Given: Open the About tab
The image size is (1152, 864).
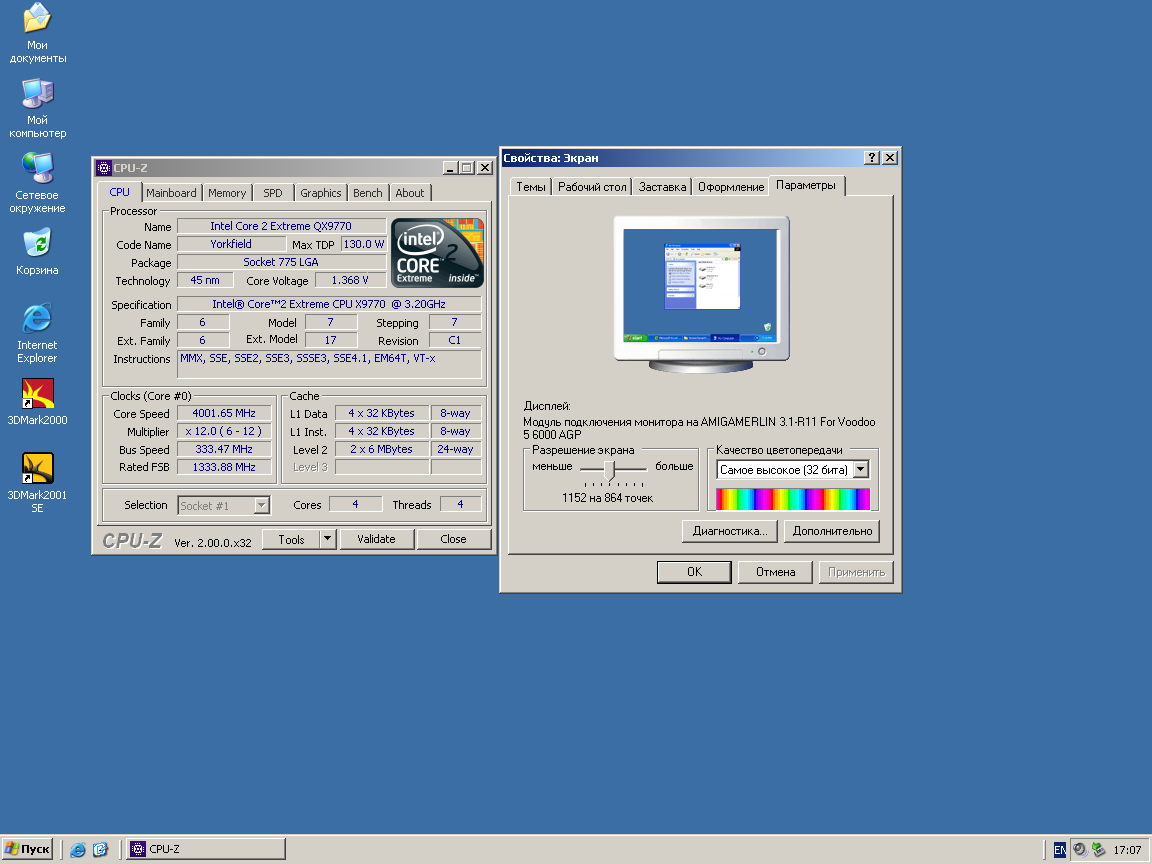Looking at the screenshot, I should [410, 192].
